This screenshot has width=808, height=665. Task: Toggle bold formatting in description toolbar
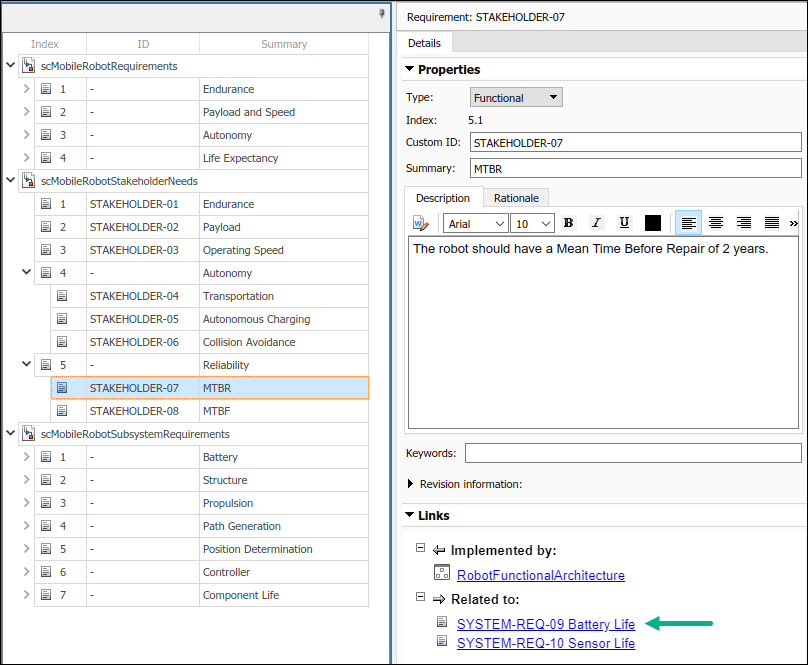click(569, 223)
